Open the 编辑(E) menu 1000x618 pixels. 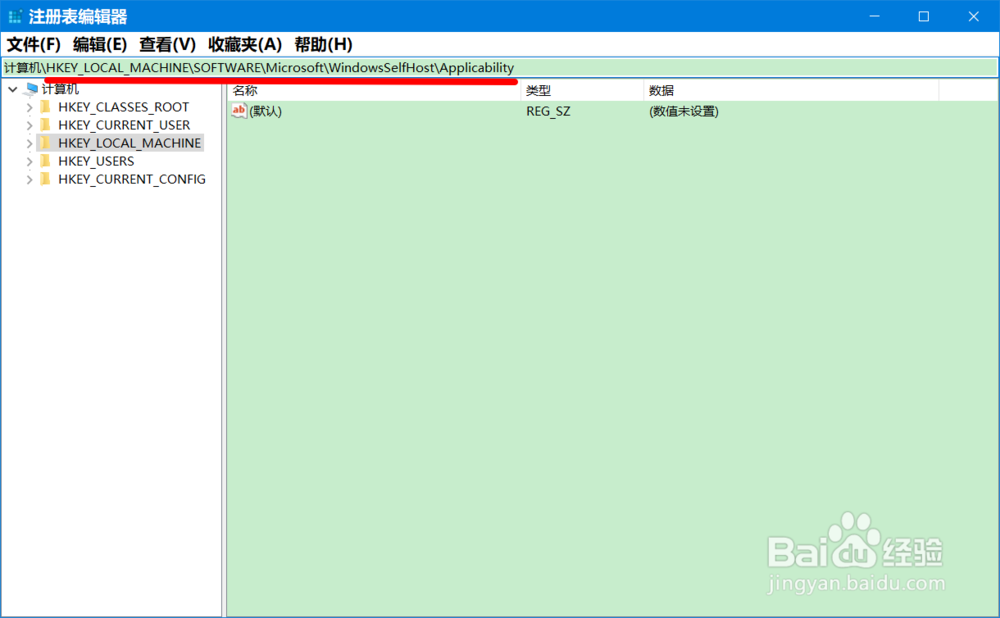pyautogui.click(x=100, y=45)
